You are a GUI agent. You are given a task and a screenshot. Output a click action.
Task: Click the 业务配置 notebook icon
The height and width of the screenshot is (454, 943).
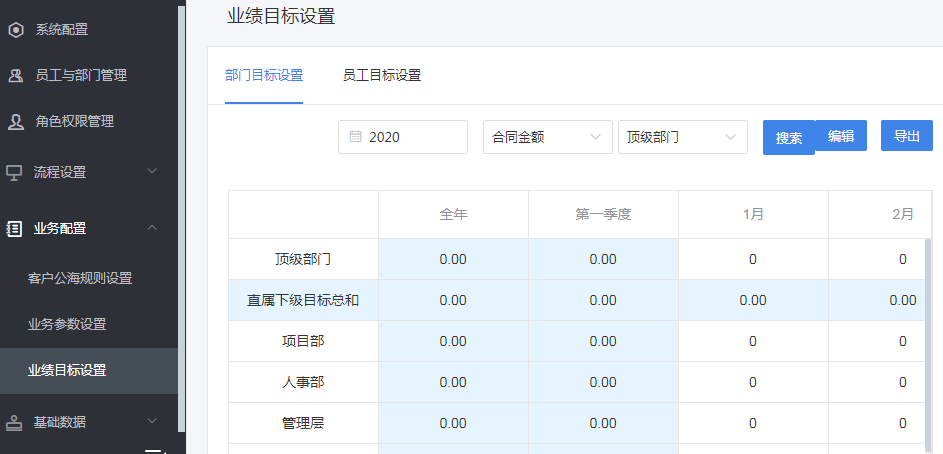pos(14,229)
